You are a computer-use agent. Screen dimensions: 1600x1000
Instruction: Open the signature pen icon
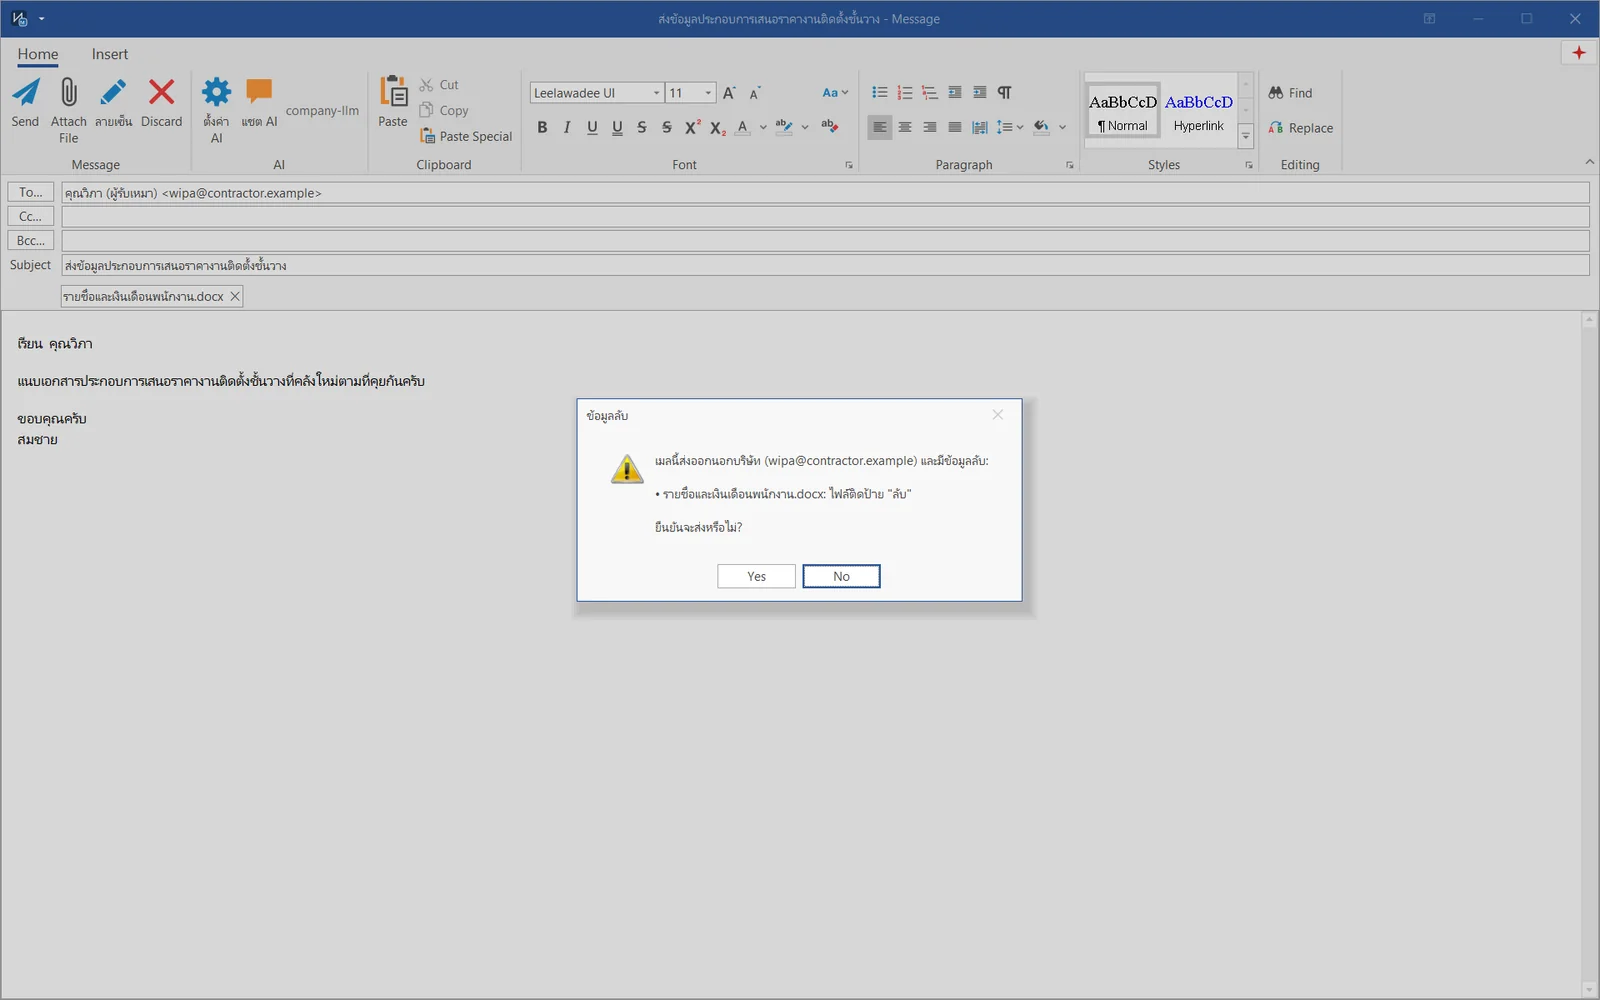[113, 92]
